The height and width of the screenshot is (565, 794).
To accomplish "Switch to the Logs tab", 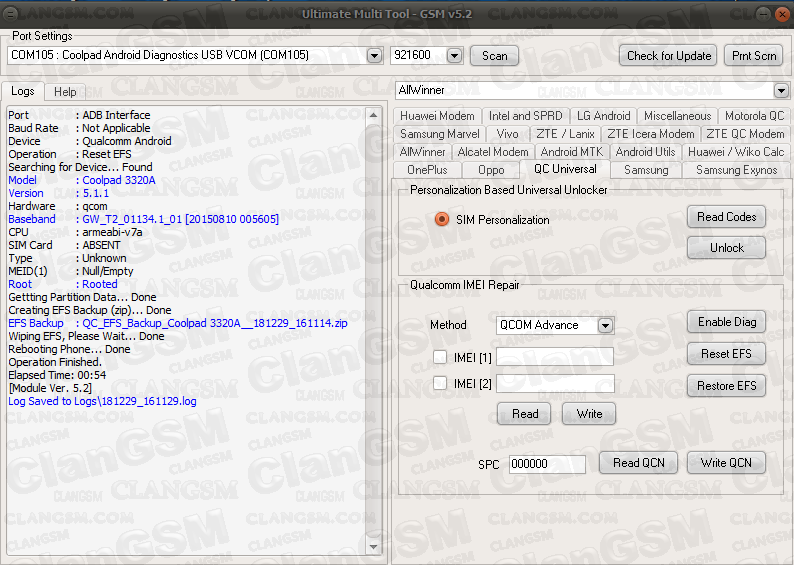I will [x=23, y=91].
